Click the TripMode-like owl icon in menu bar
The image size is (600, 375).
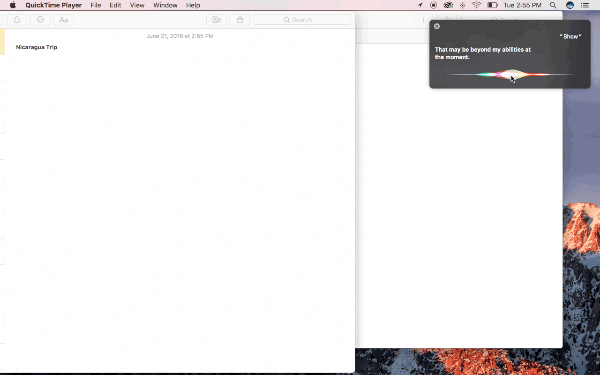click(448, 5)
